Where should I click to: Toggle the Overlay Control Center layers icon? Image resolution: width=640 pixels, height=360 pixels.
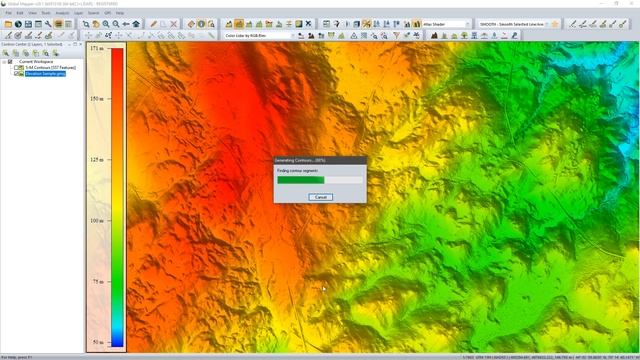(58, 24)
